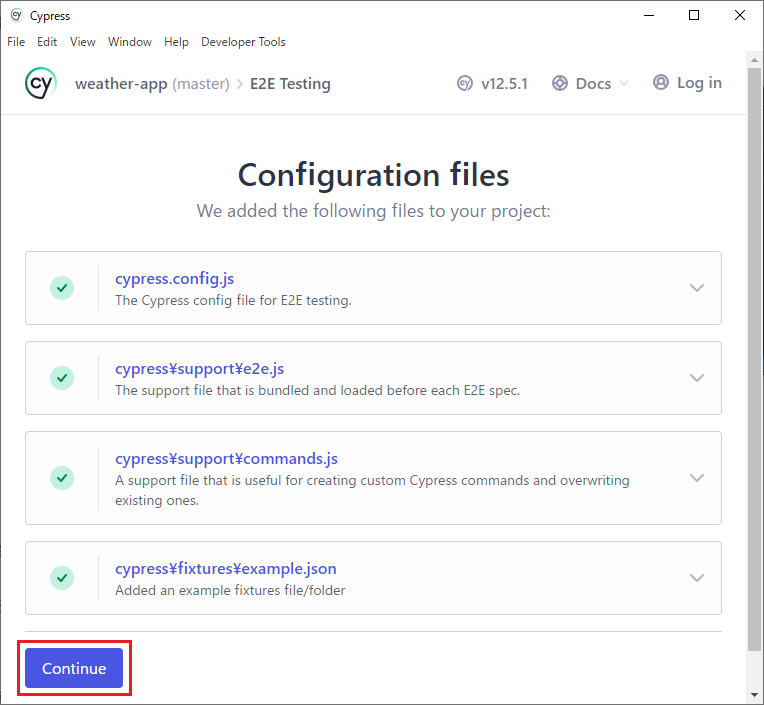Image resolution: width=764 pixels, height=705 pixels.
Task: Click the Cypress version icon beside v12.5.1
Action: click(x=465, y=83)
